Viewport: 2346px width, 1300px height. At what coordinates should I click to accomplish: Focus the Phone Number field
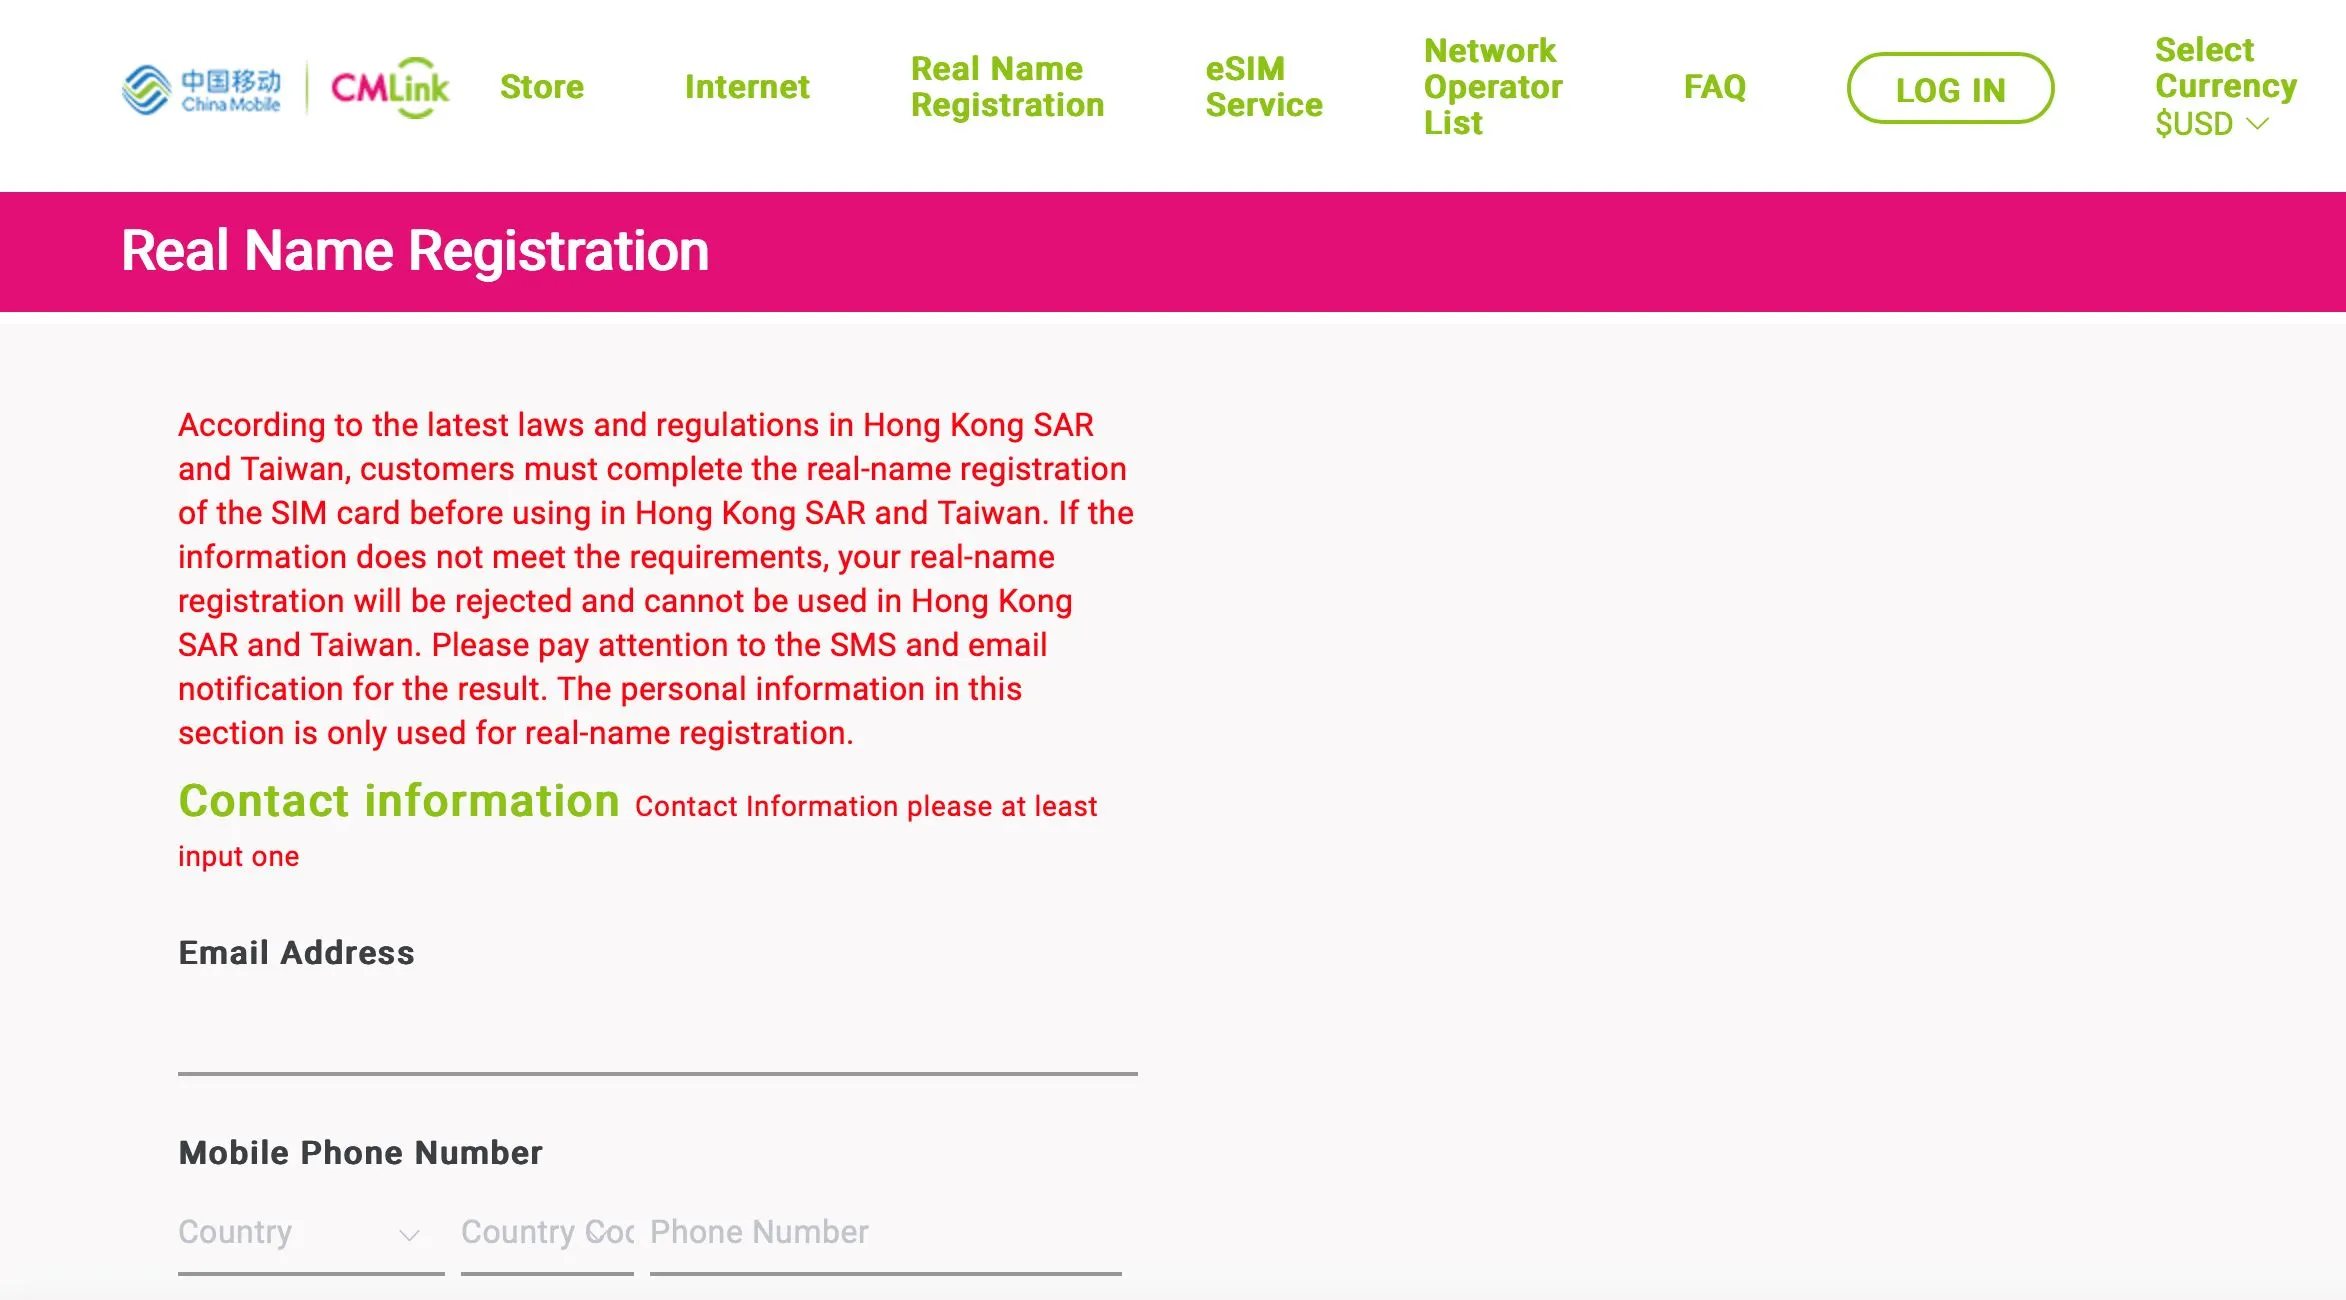pos(886,1233)
